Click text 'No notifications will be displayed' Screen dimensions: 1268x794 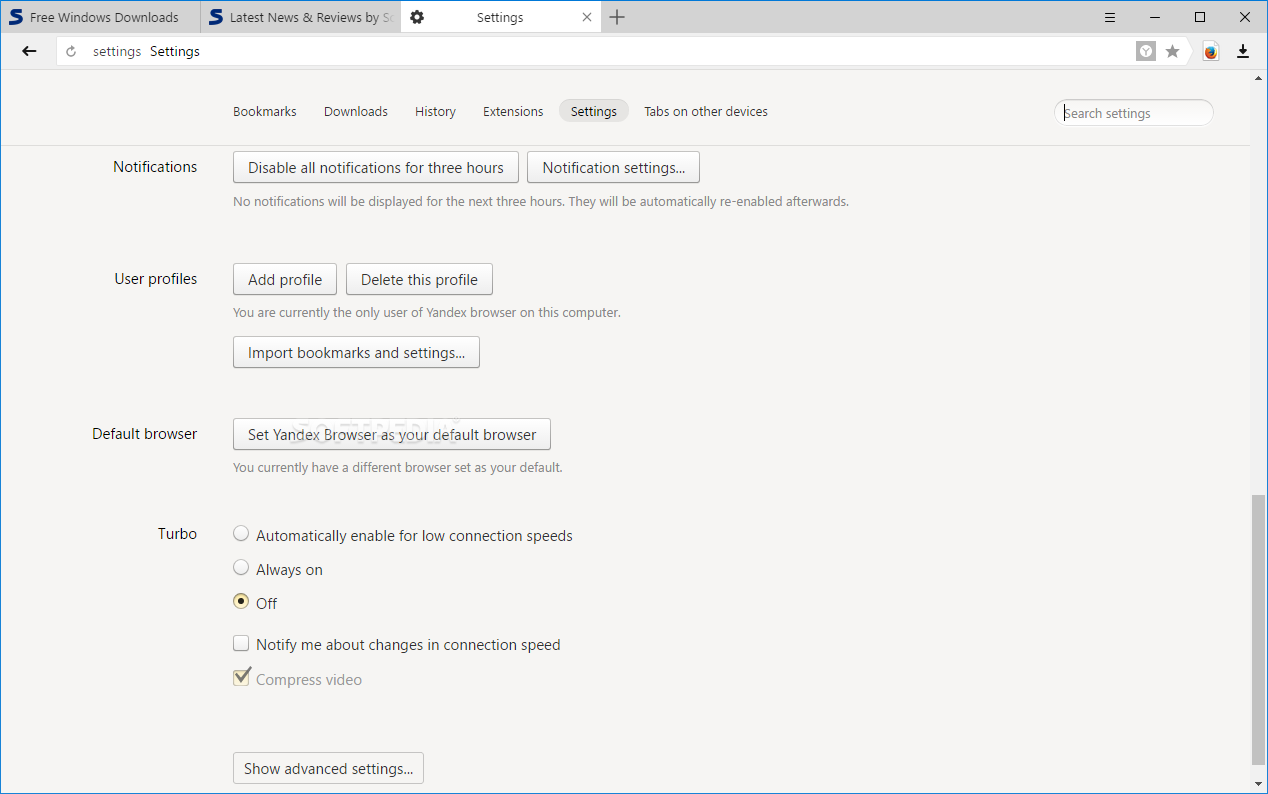(x=541, y=201)
